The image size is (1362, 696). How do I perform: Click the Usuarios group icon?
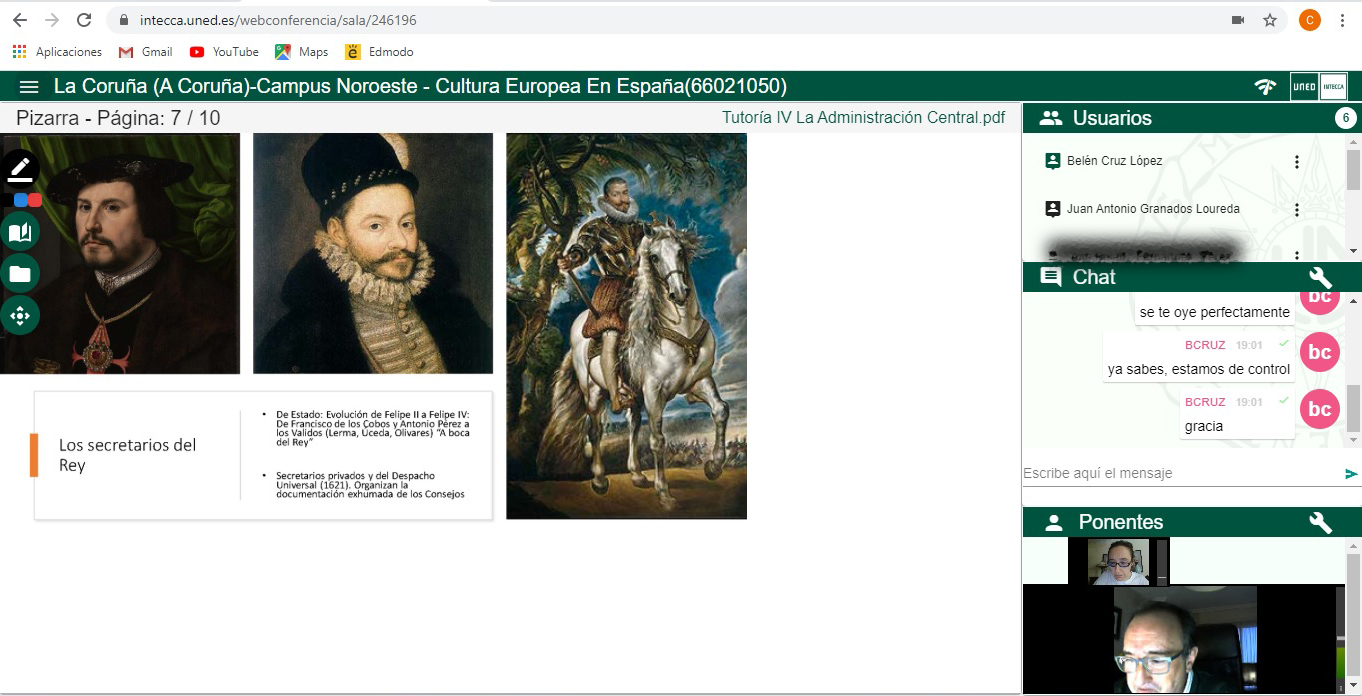(1051, 118)
